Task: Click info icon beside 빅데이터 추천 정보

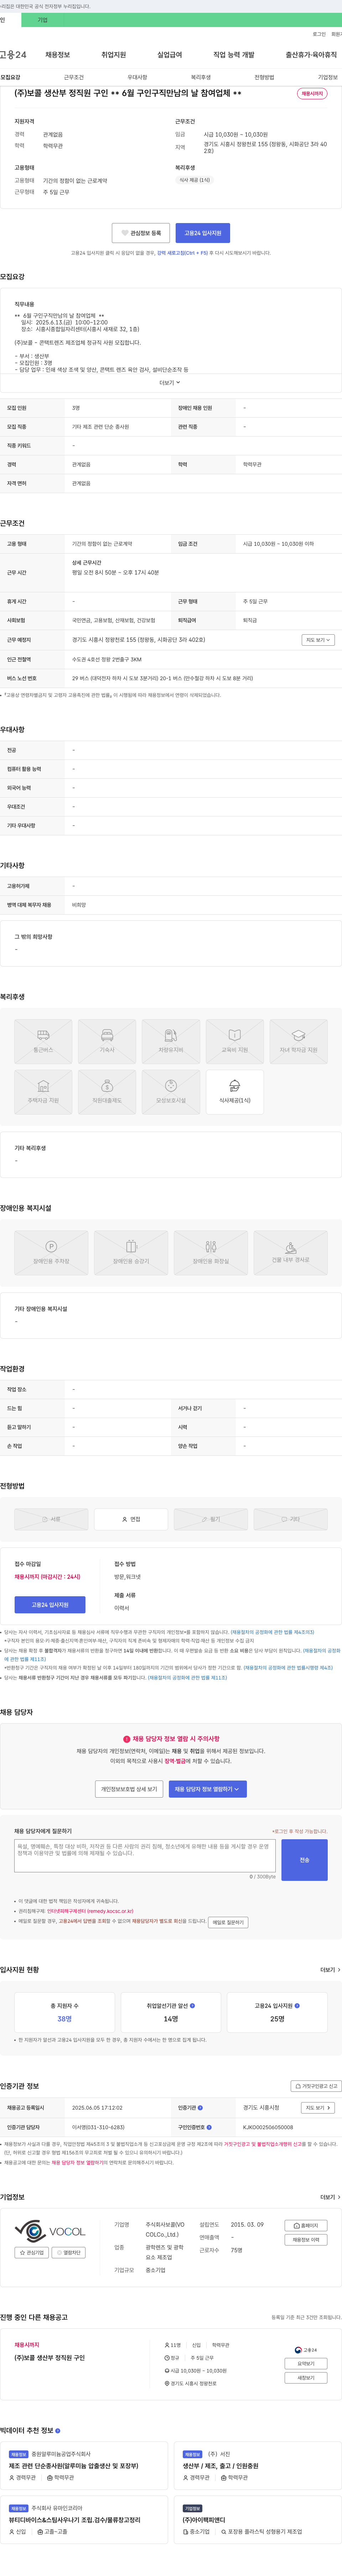Action: (58, 2430)
